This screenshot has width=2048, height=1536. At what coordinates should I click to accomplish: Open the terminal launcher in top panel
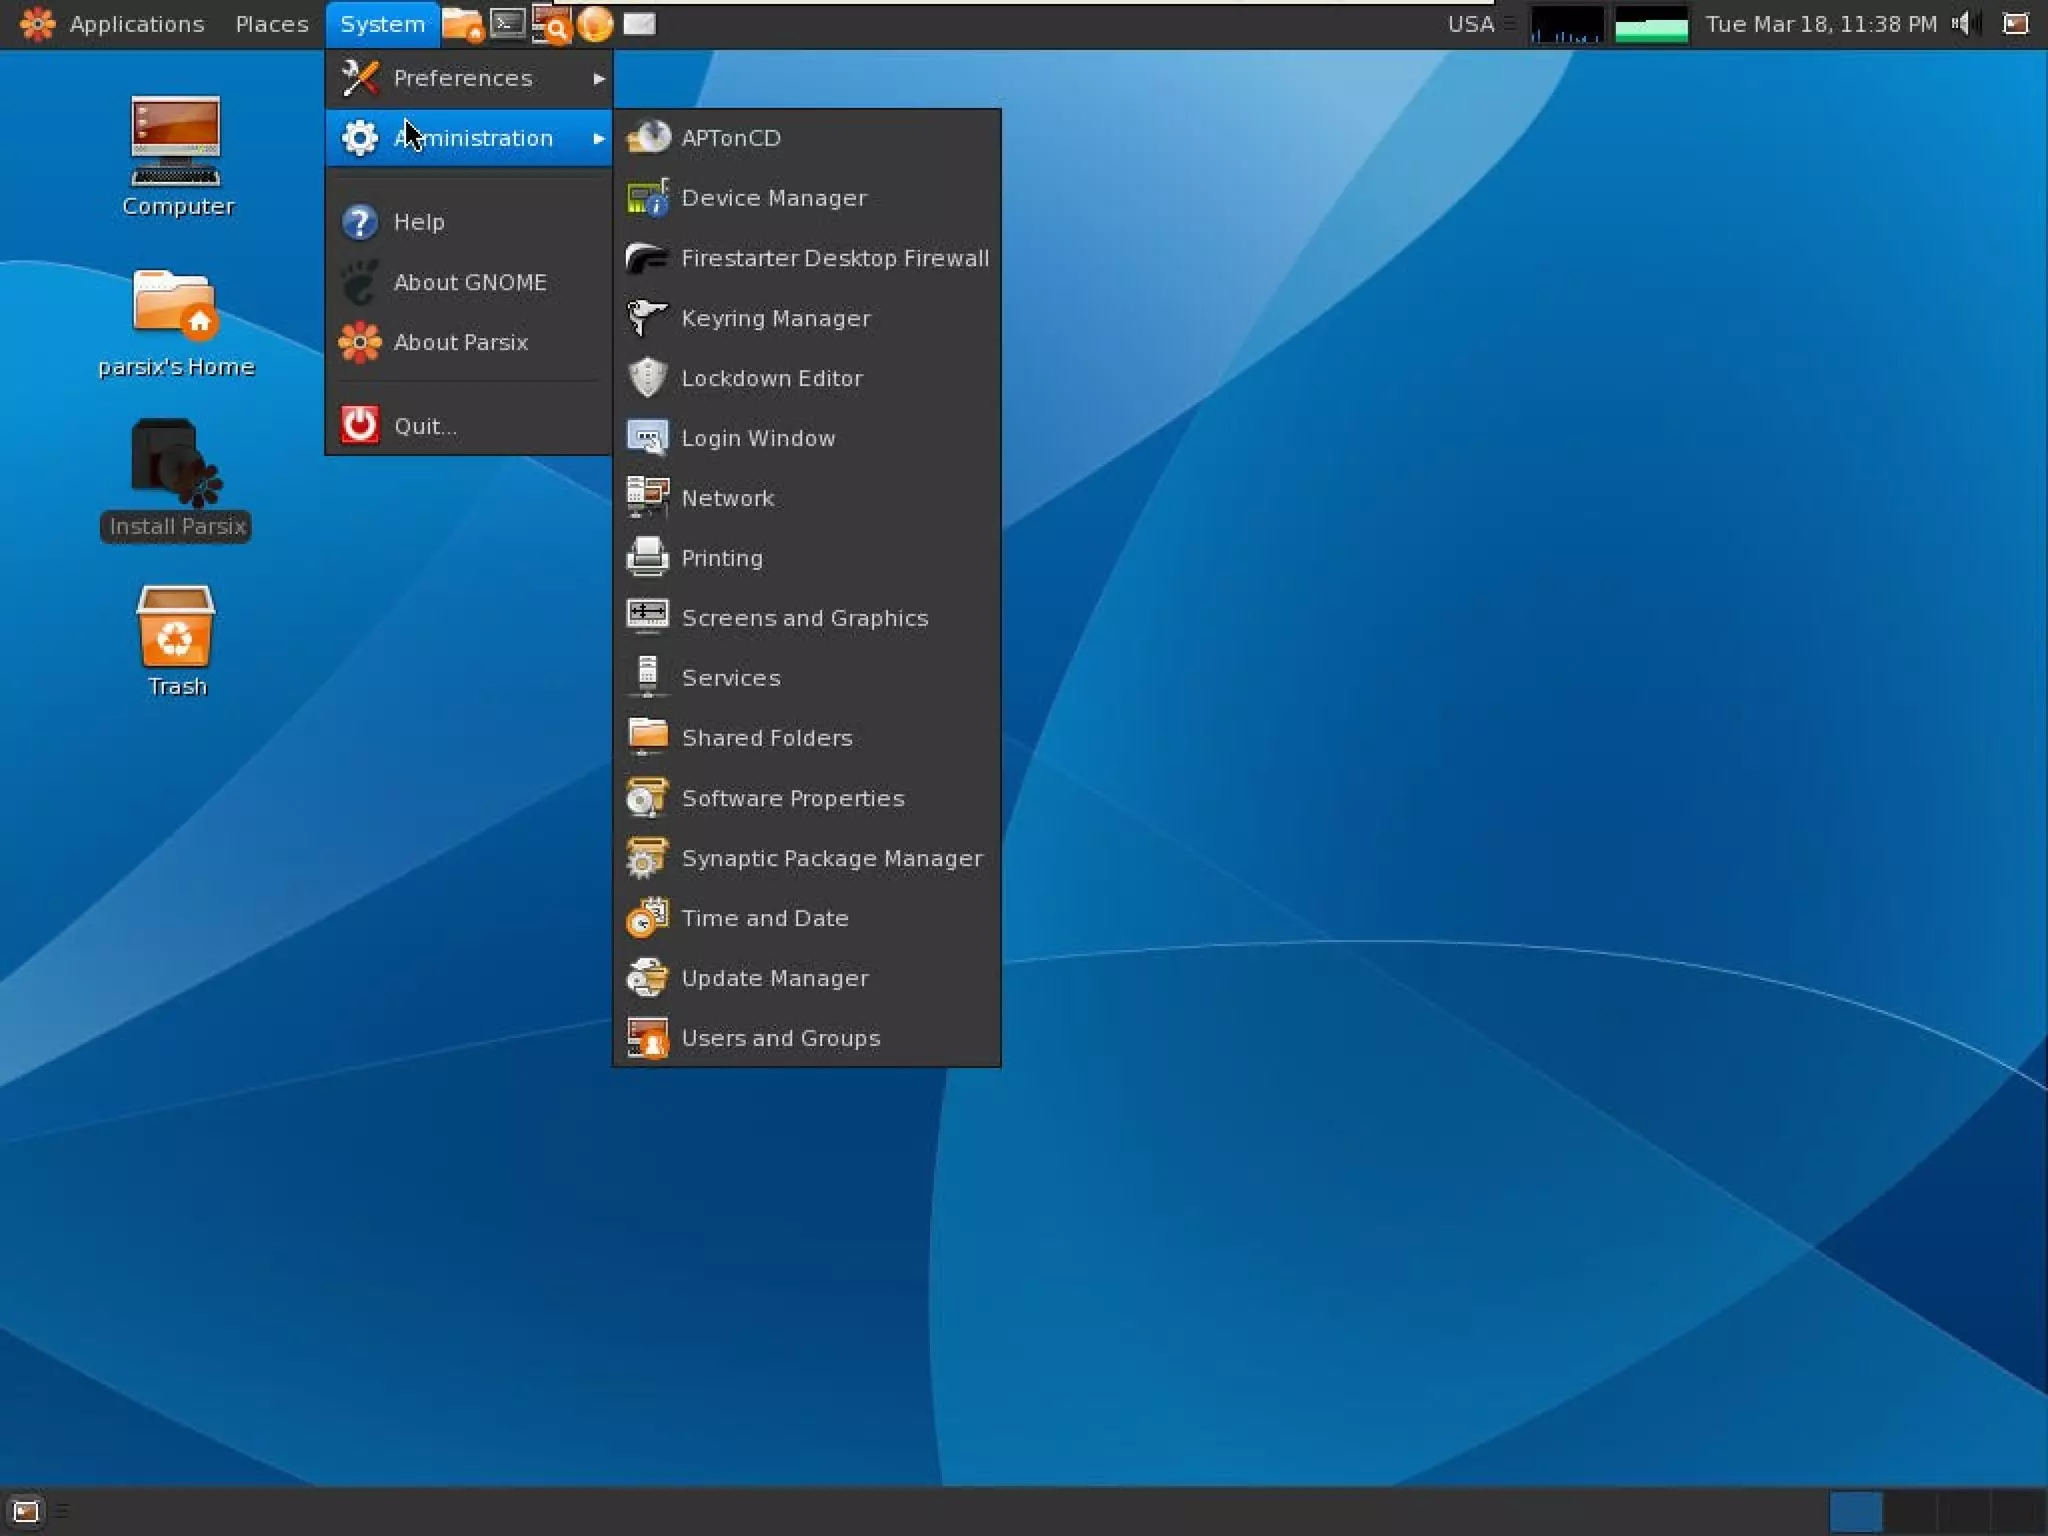(507, 23)
